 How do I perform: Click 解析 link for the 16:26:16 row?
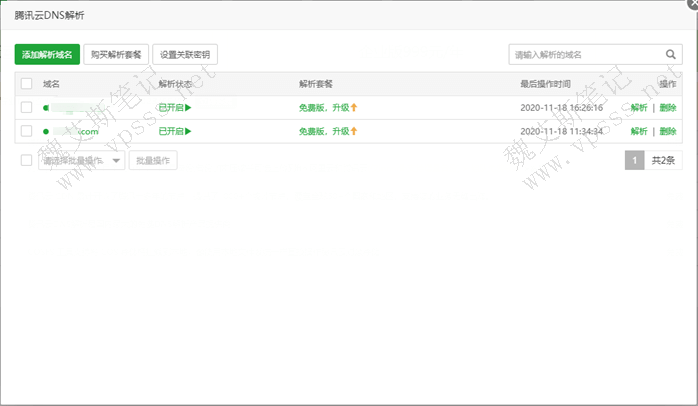639,107
